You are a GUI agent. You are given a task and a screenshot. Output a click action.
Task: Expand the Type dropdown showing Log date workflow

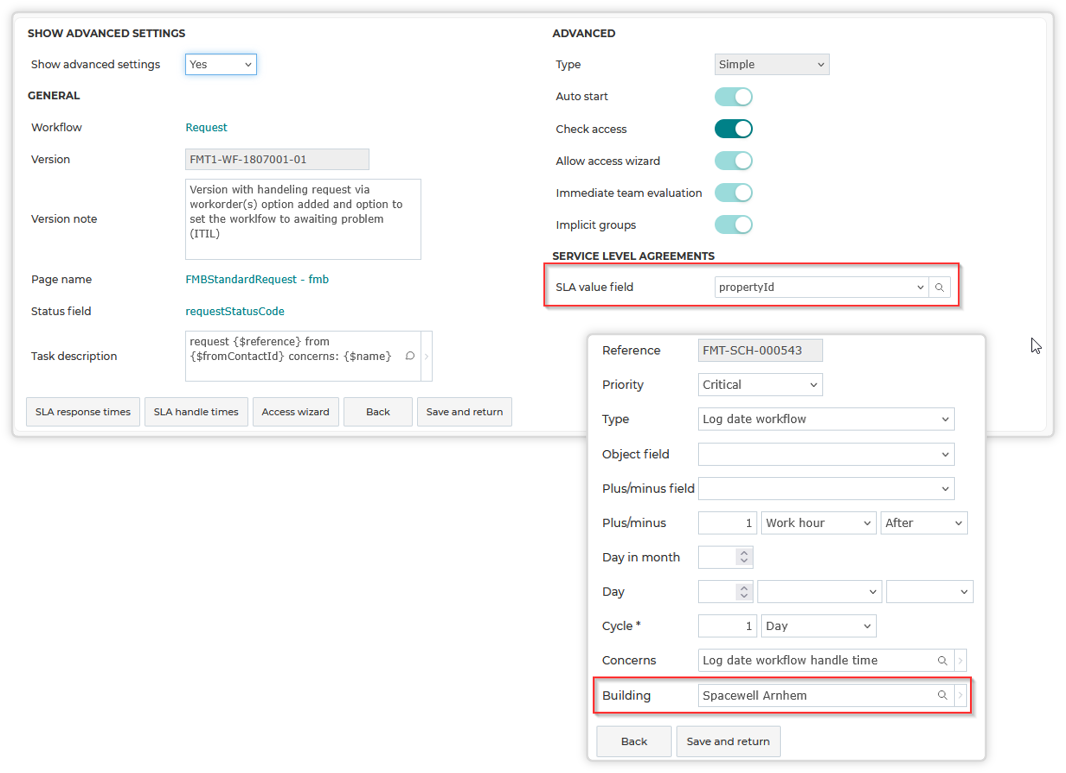pyautogui.click(x=826, y=419)
